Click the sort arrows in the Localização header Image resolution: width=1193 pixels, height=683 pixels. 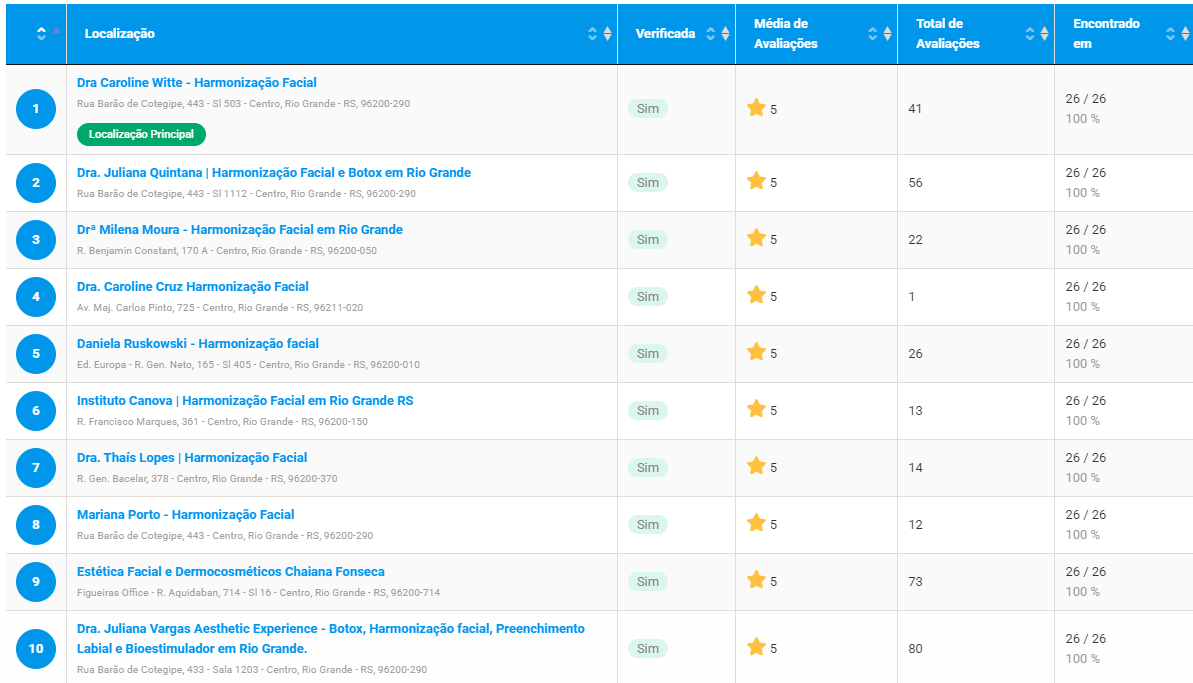coord(600,33)
